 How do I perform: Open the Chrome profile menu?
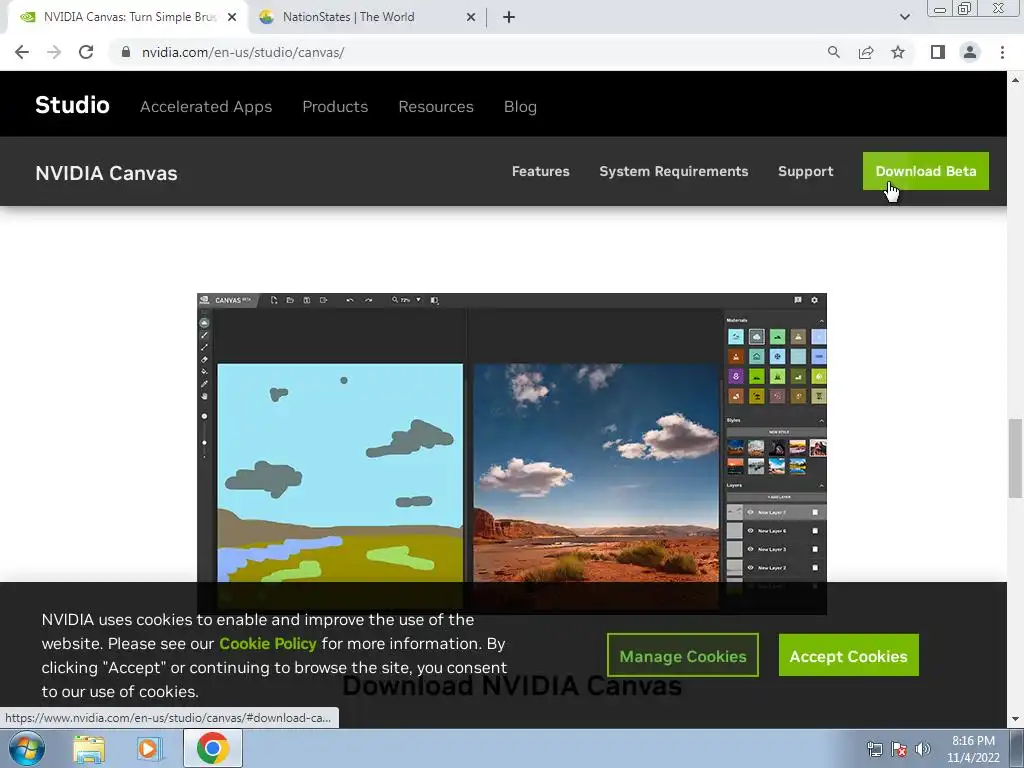[970, 52]
